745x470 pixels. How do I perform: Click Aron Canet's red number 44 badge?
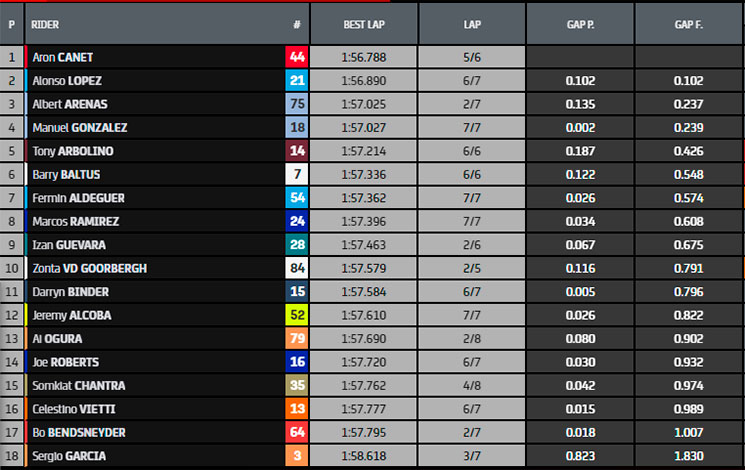[x=297, y=57]
